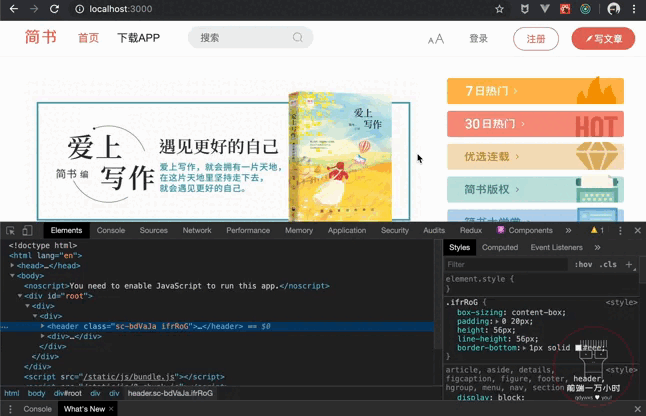This screenshot has height=416, width=646.
Task: Open DevTools customize three-dot menu
Action: (620, 231)
